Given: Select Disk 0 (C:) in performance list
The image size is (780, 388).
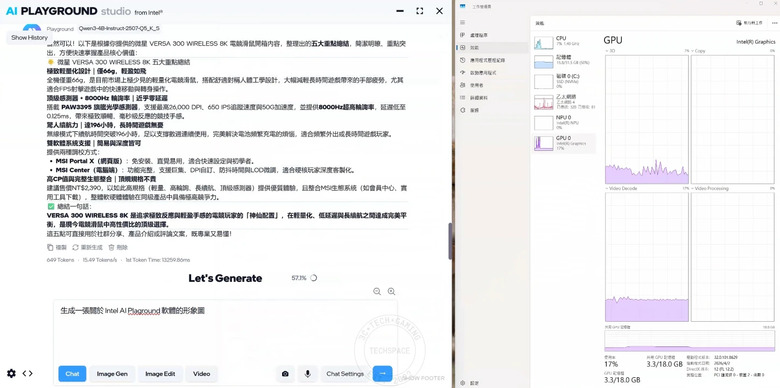Looking at the screenshot, I should 564,81.
